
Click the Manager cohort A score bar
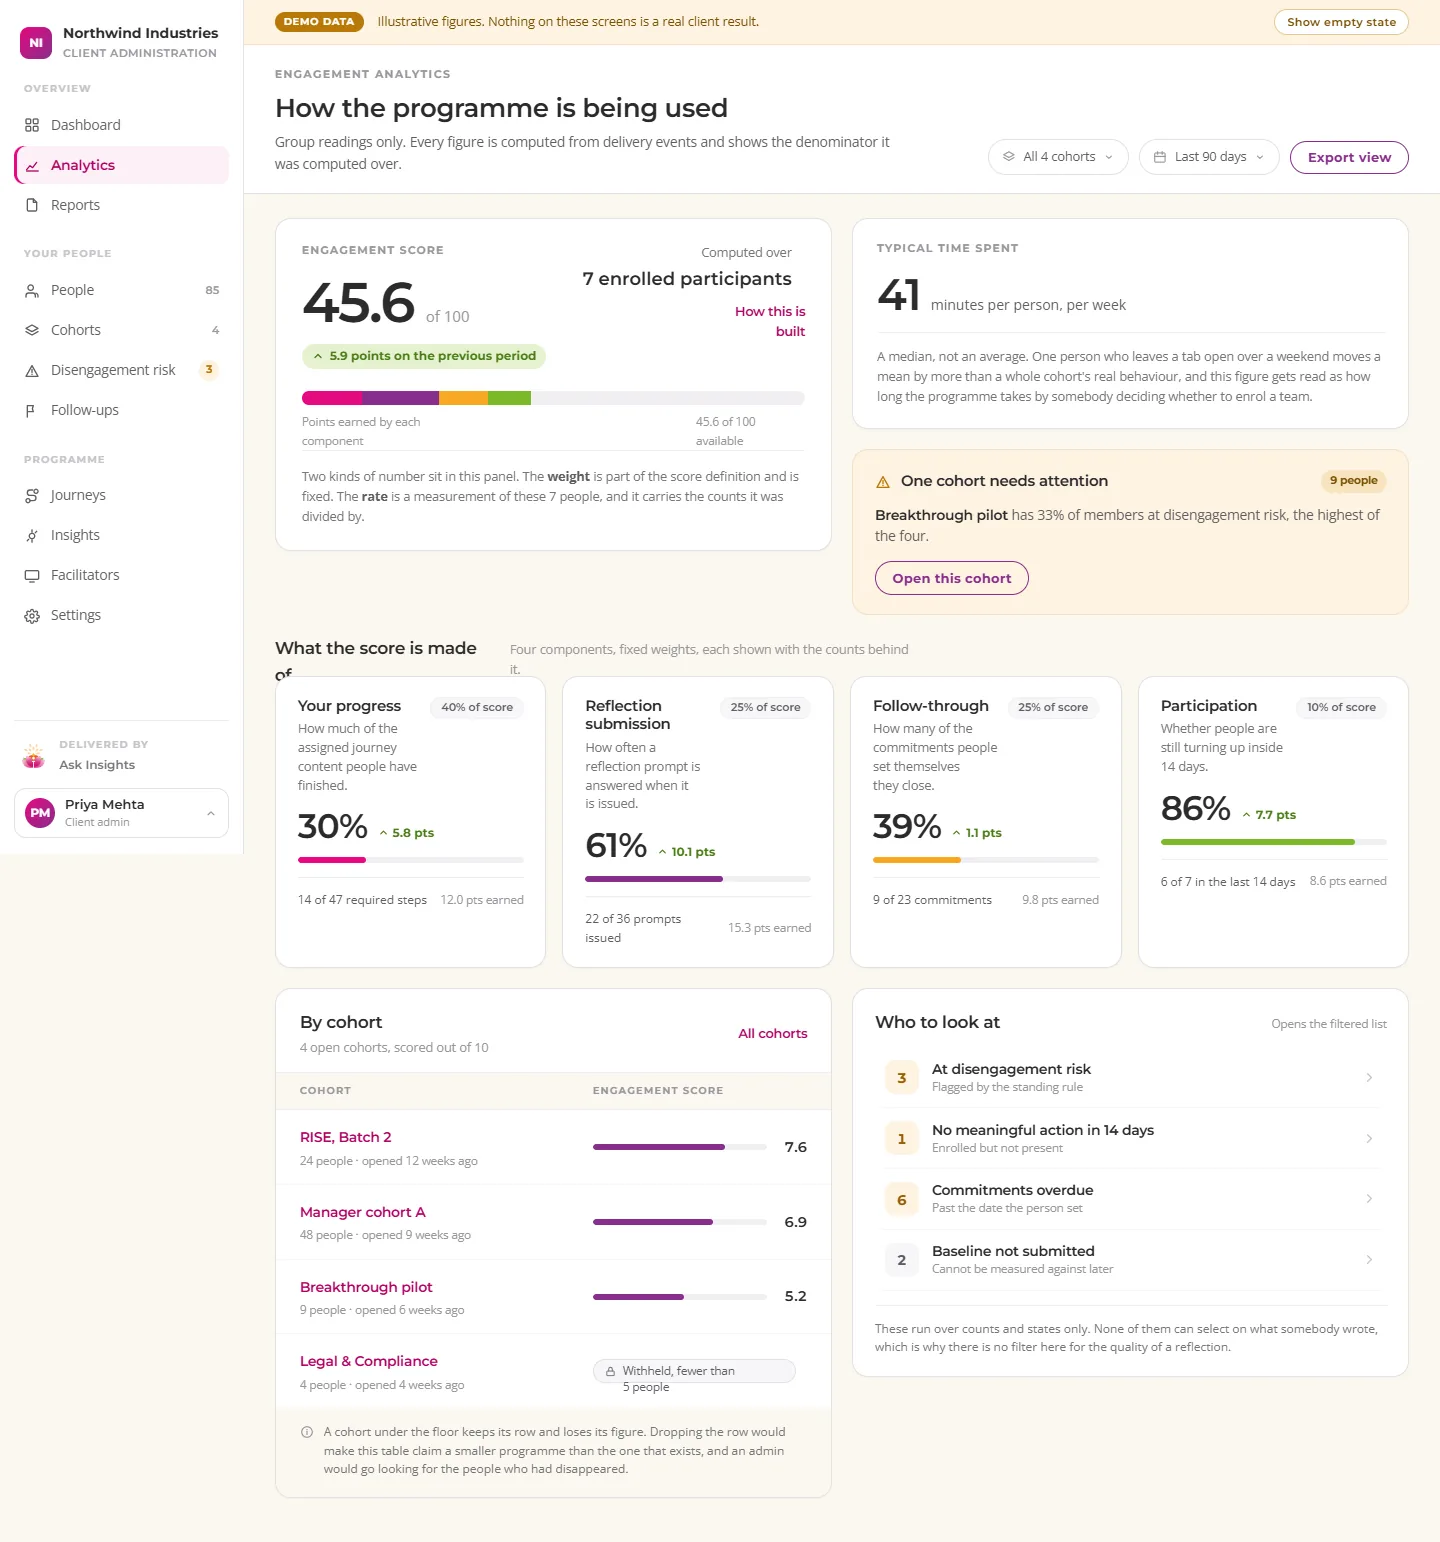pos(679,1222)
